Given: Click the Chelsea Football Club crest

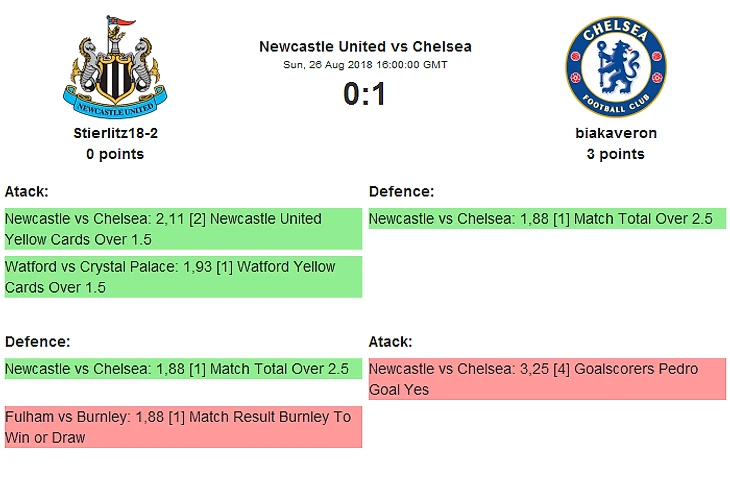Looking at the screenshot, I should 615,67.
